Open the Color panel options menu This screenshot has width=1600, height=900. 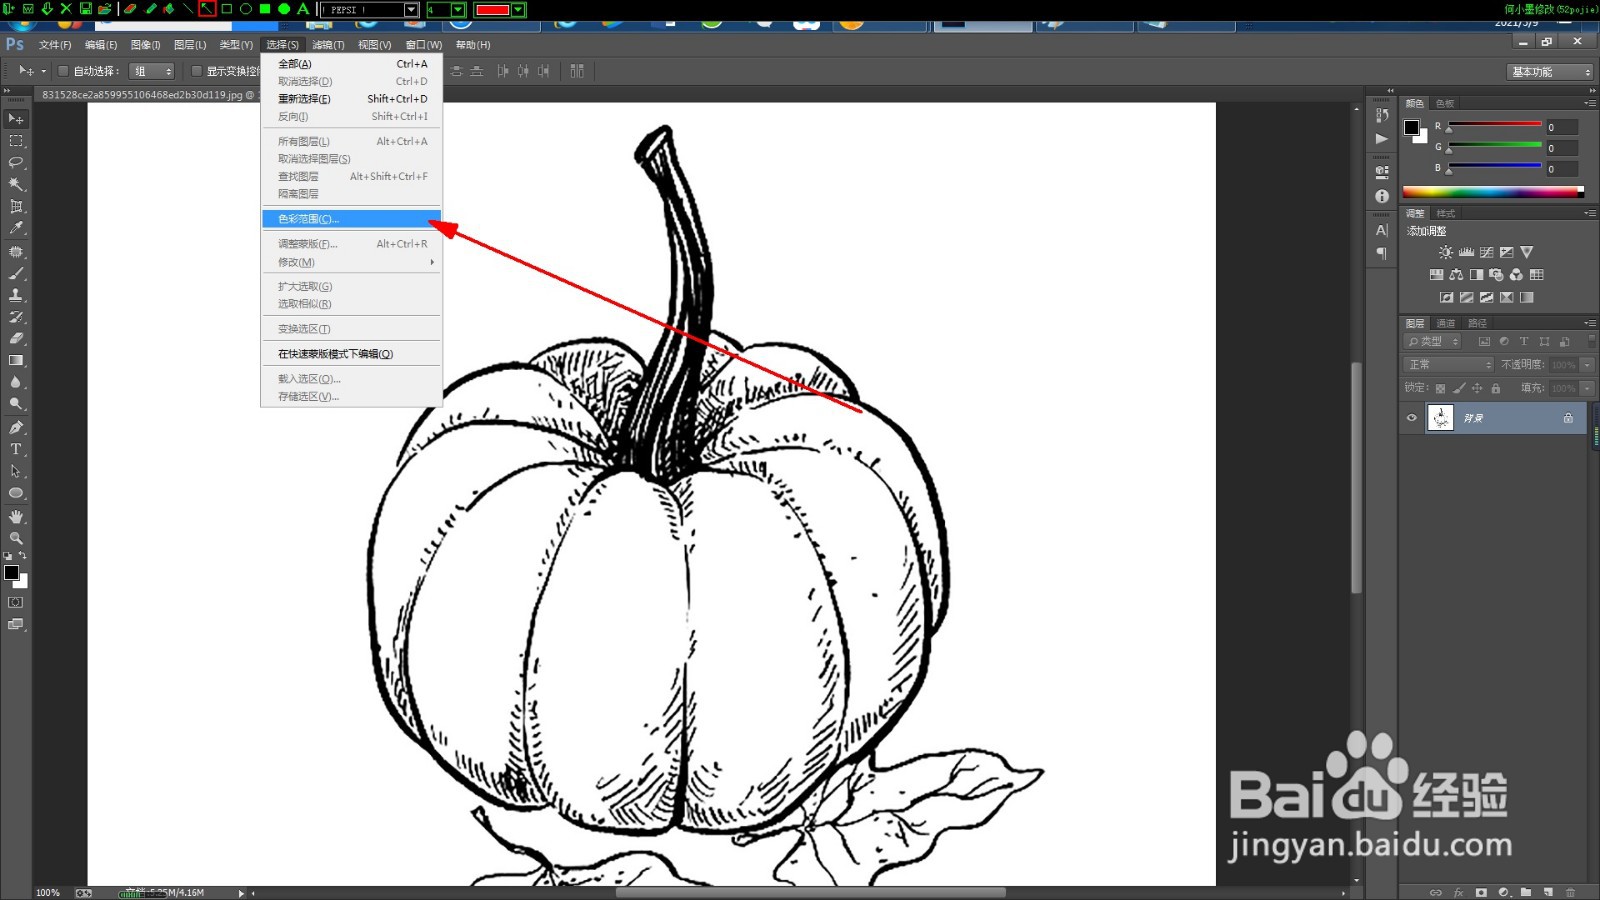(1590, 103)
